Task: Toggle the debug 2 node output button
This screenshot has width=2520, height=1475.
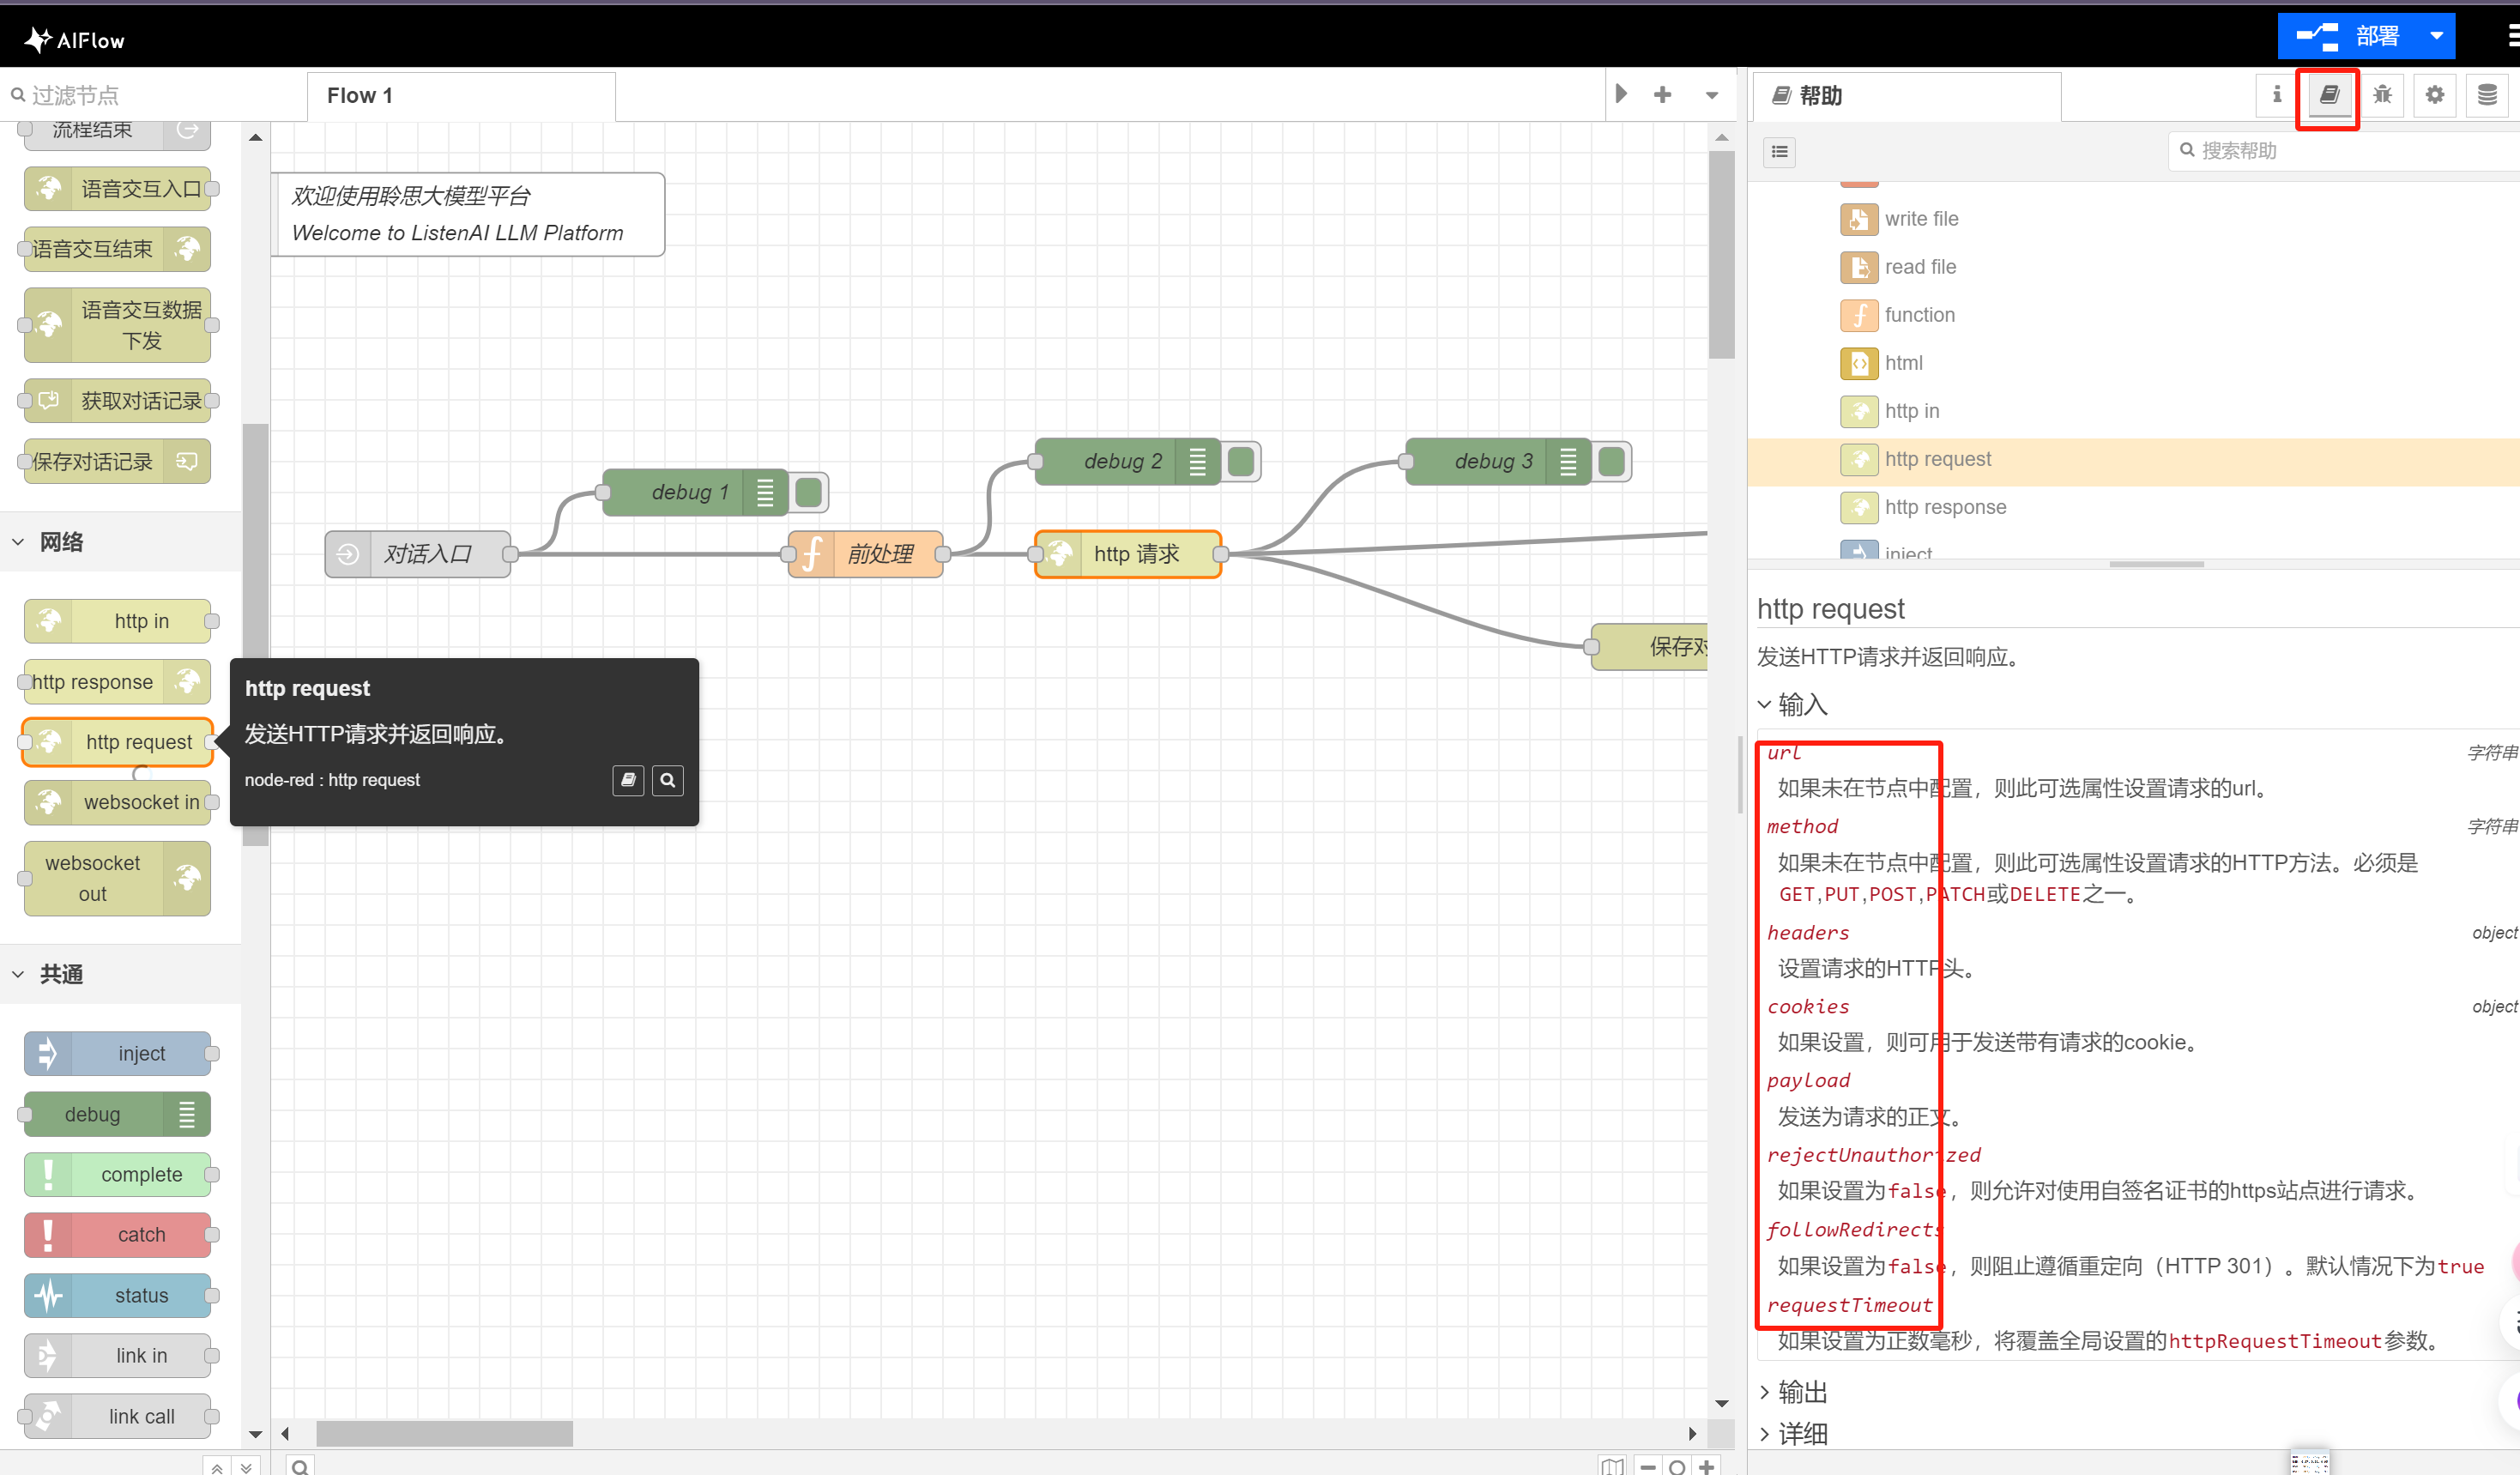Action: coord(1241,461)
